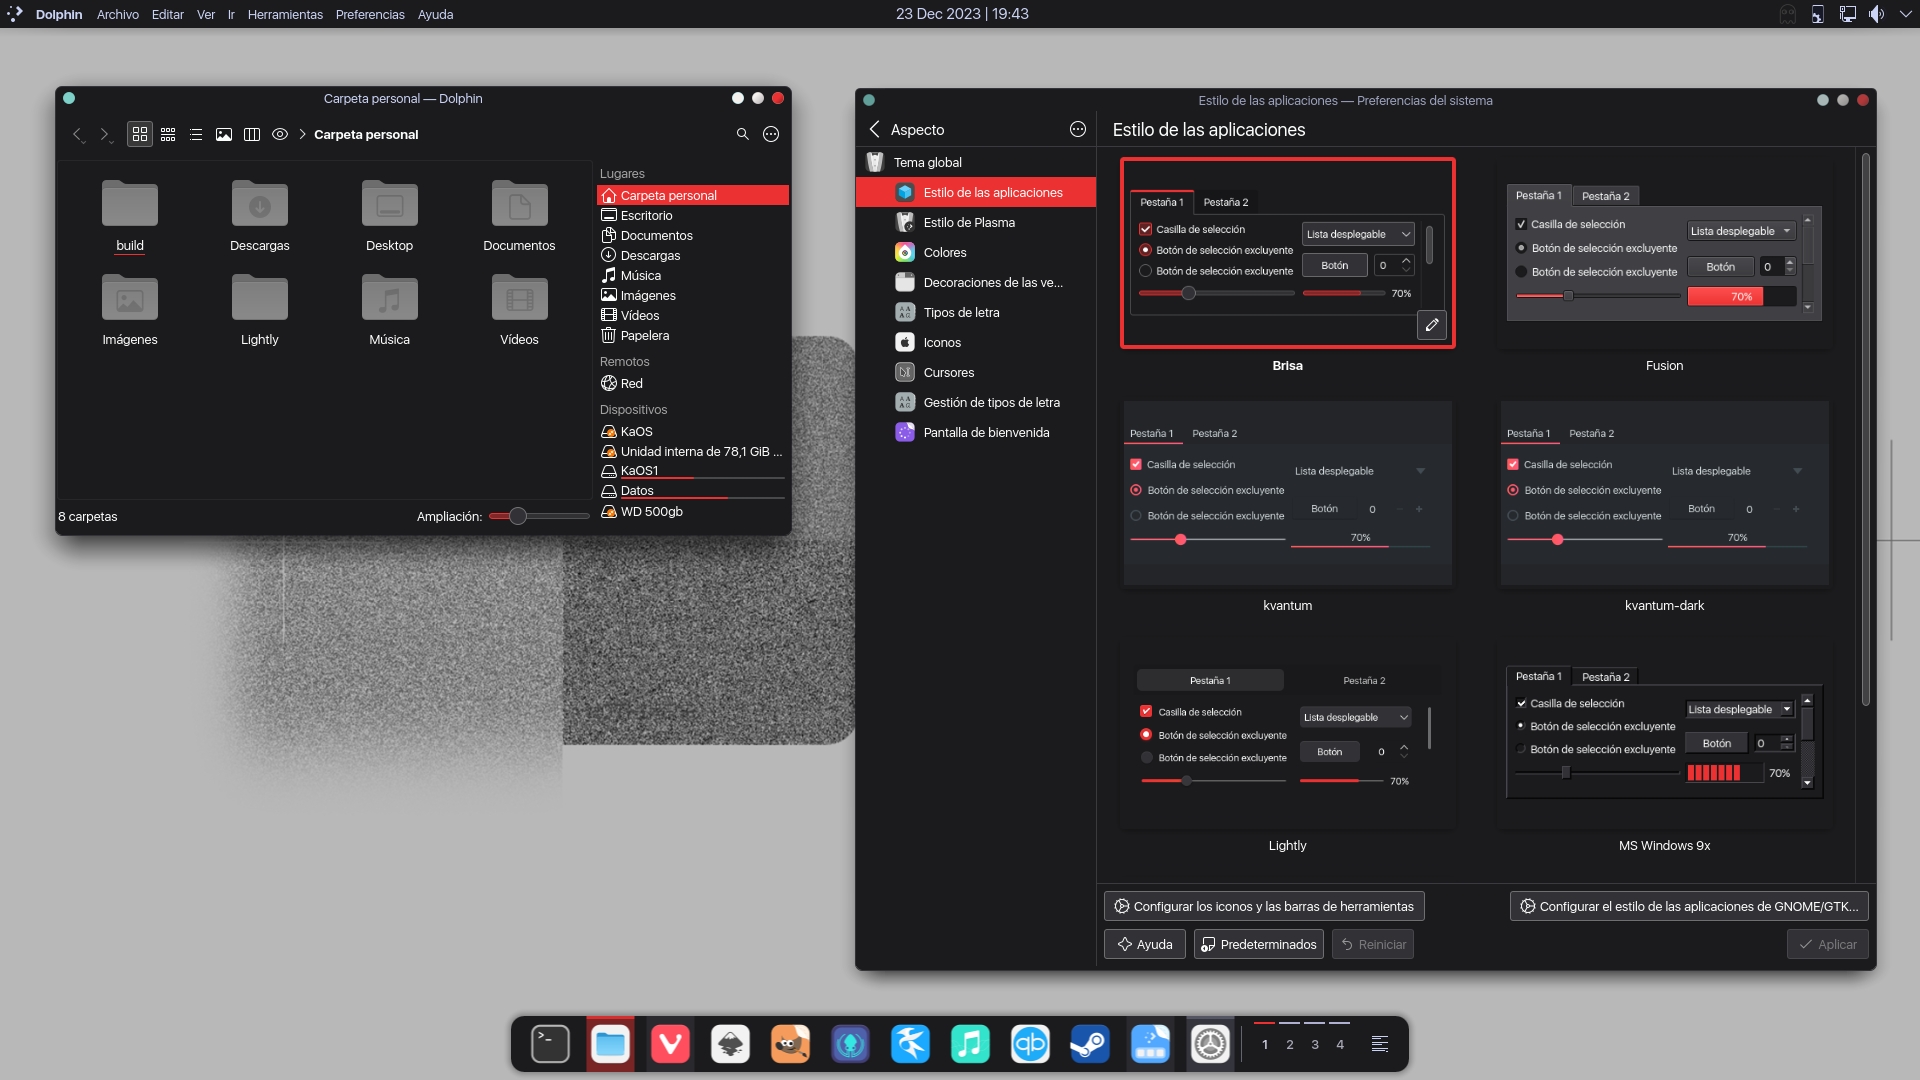Open Iconos settings
The image size is (1920, 1080).
pyautogui.click(x=976, y=343)
